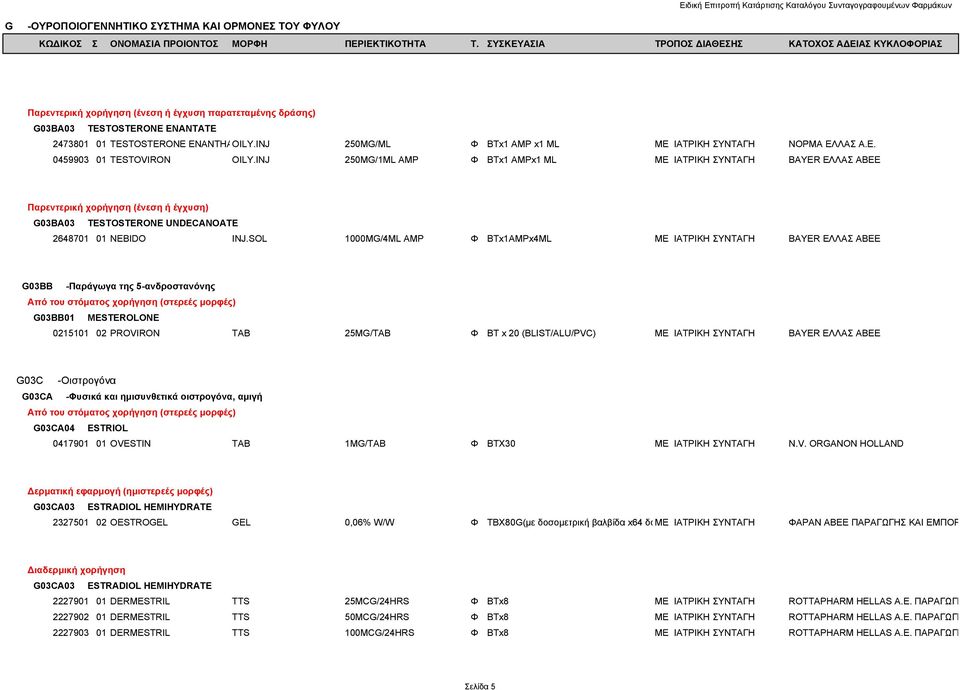Screen dimensions: 960x690
Task: Click product code "2227901"
Action: (x=70, y=602)
